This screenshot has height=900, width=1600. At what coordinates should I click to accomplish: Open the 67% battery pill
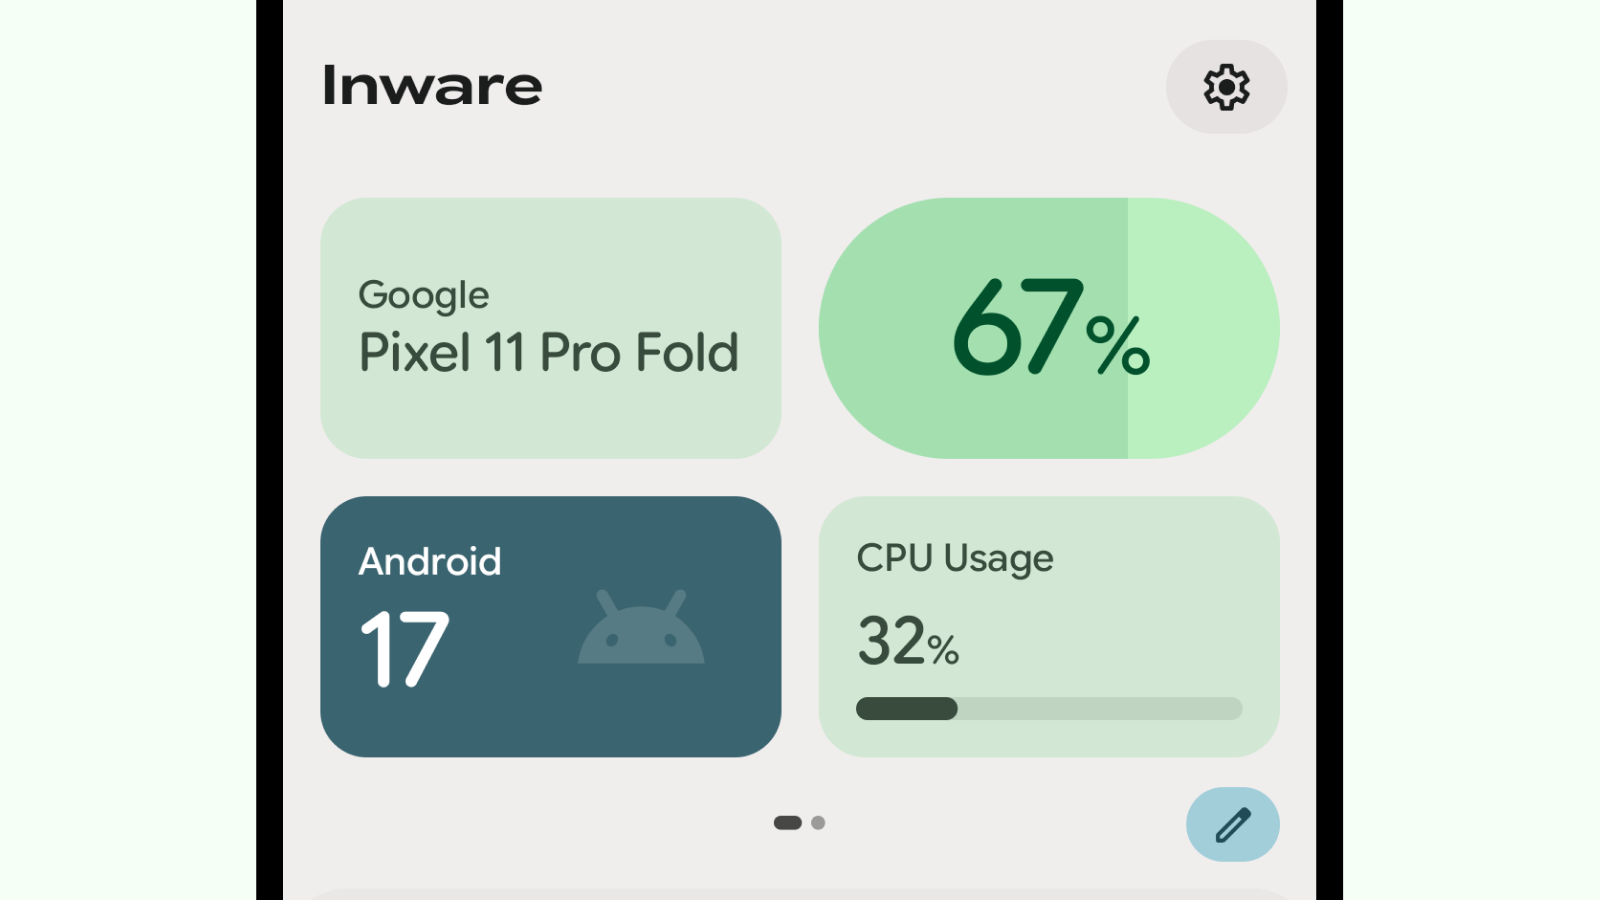coord(1049,328)
